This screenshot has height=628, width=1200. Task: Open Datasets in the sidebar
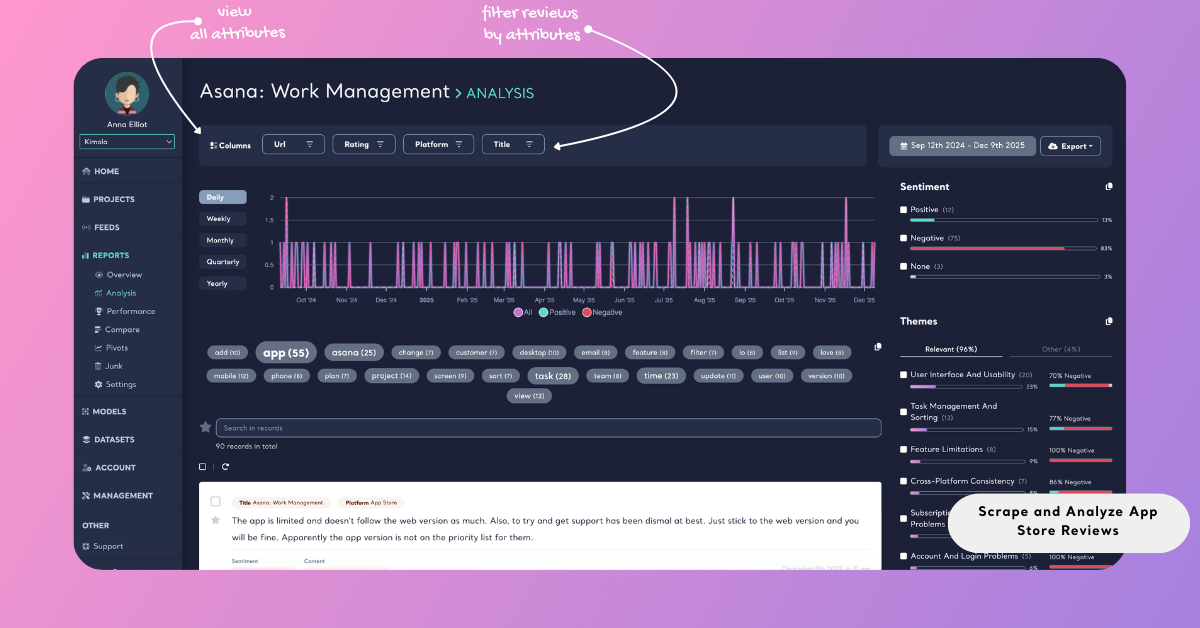point(108,439)
